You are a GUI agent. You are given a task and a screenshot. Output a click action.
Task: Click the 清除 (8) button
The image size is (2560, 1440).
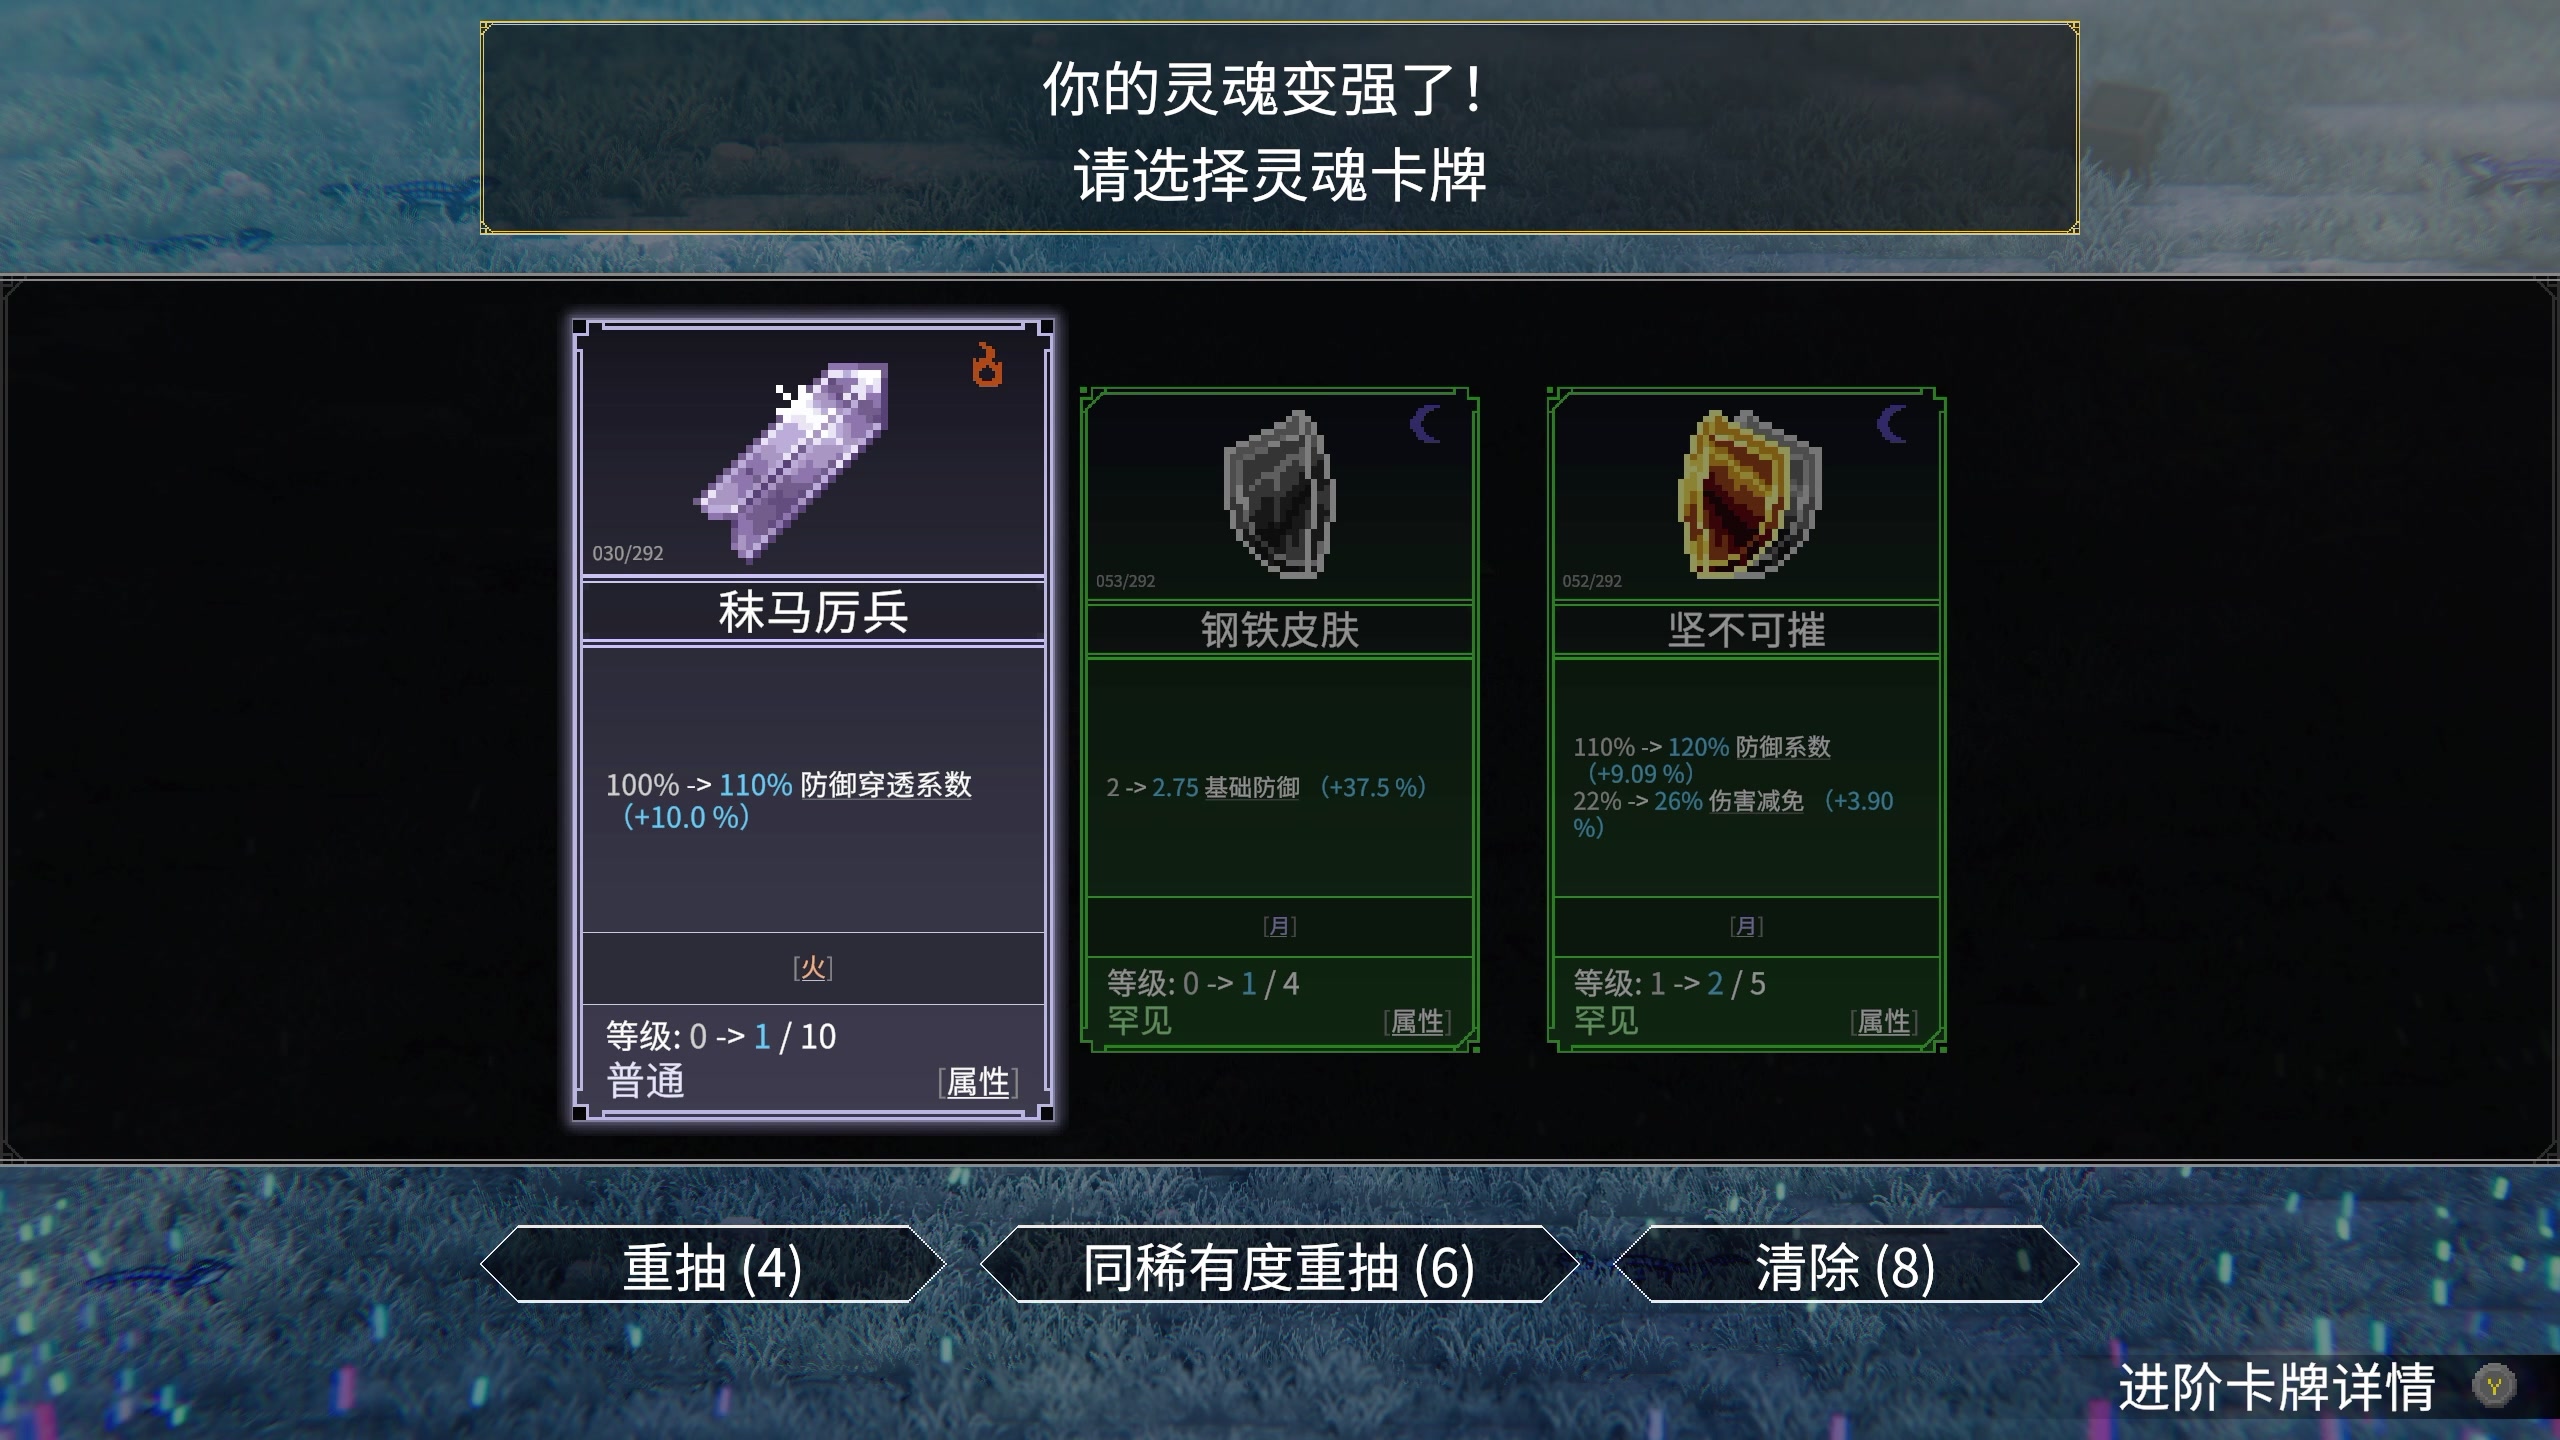(x=1846, y=1265)
